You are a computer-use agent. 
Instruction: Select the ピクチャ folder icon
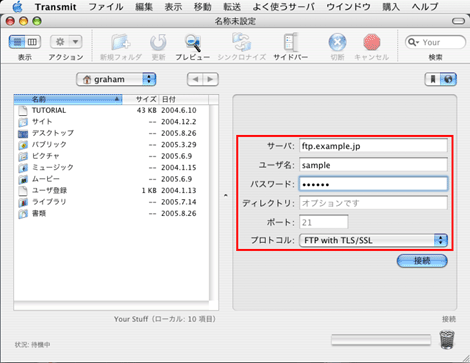click(x=23, y=156)
